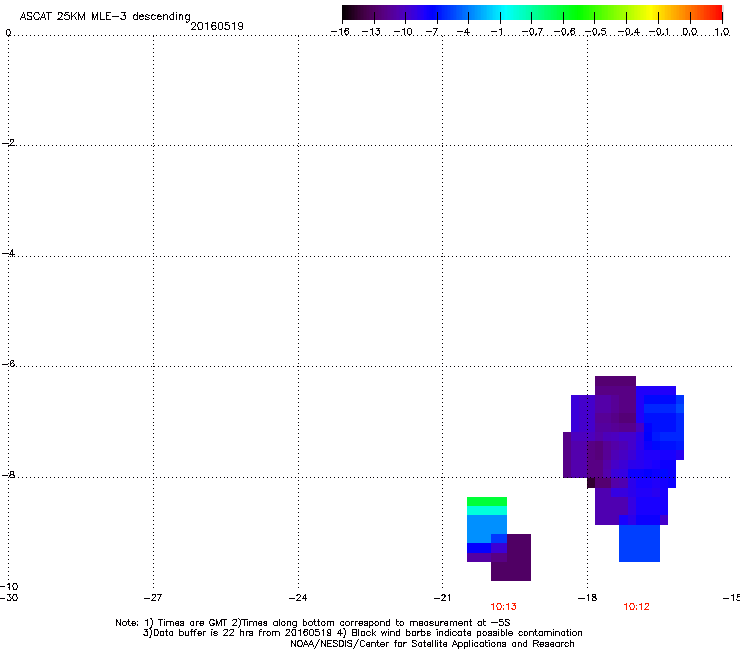Select the date label 20160519
Image resolution: width=740 pixels, height=650 pixels.
pyautogui.click(x=217, y=26)
